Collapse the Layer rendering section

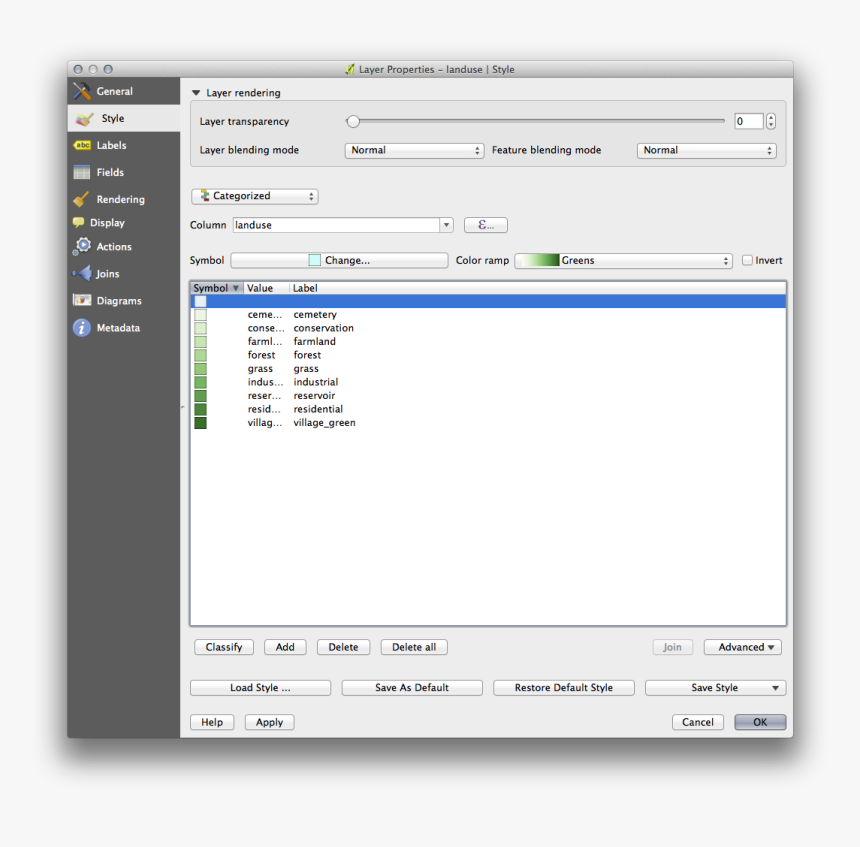tap(196, 93)
